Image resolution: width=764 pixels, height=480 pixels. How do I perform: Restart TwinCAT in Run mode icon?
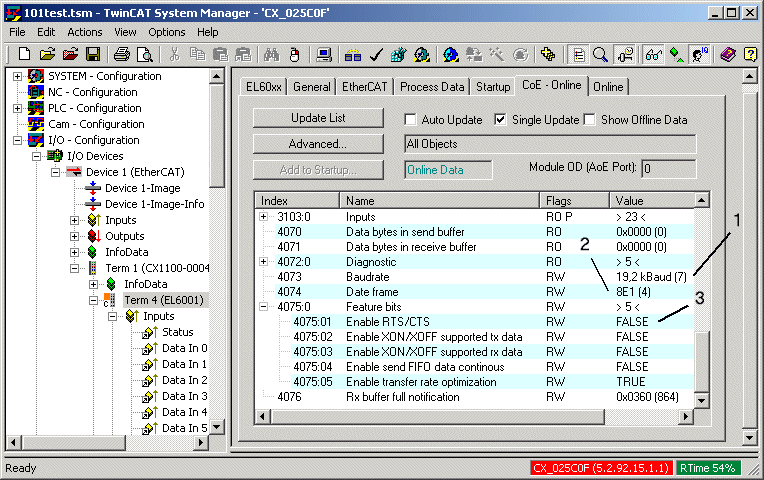click(x=421, y=54)
